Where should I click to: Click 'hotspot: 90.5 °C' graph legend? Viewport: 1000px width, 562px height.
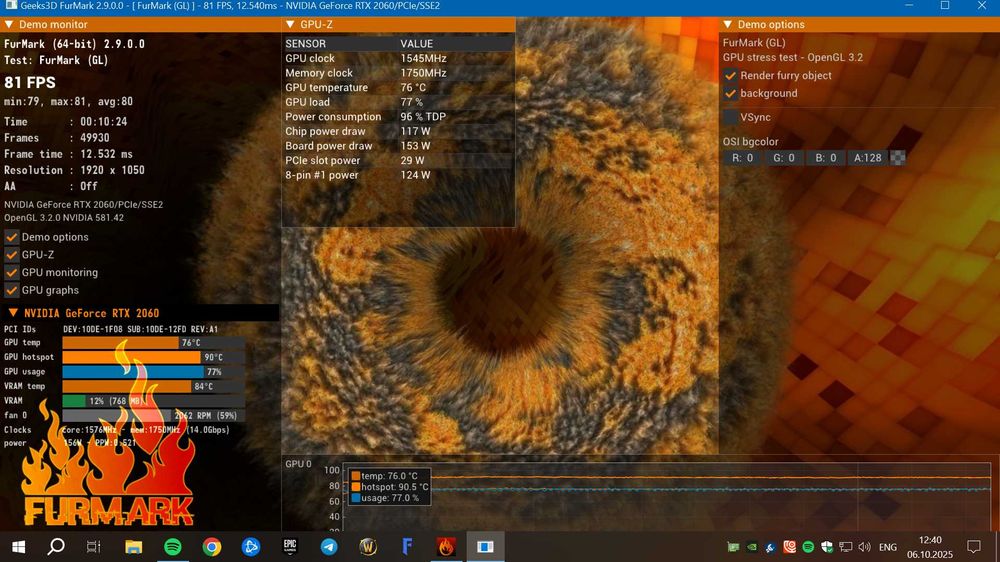(x=390, y=487)
